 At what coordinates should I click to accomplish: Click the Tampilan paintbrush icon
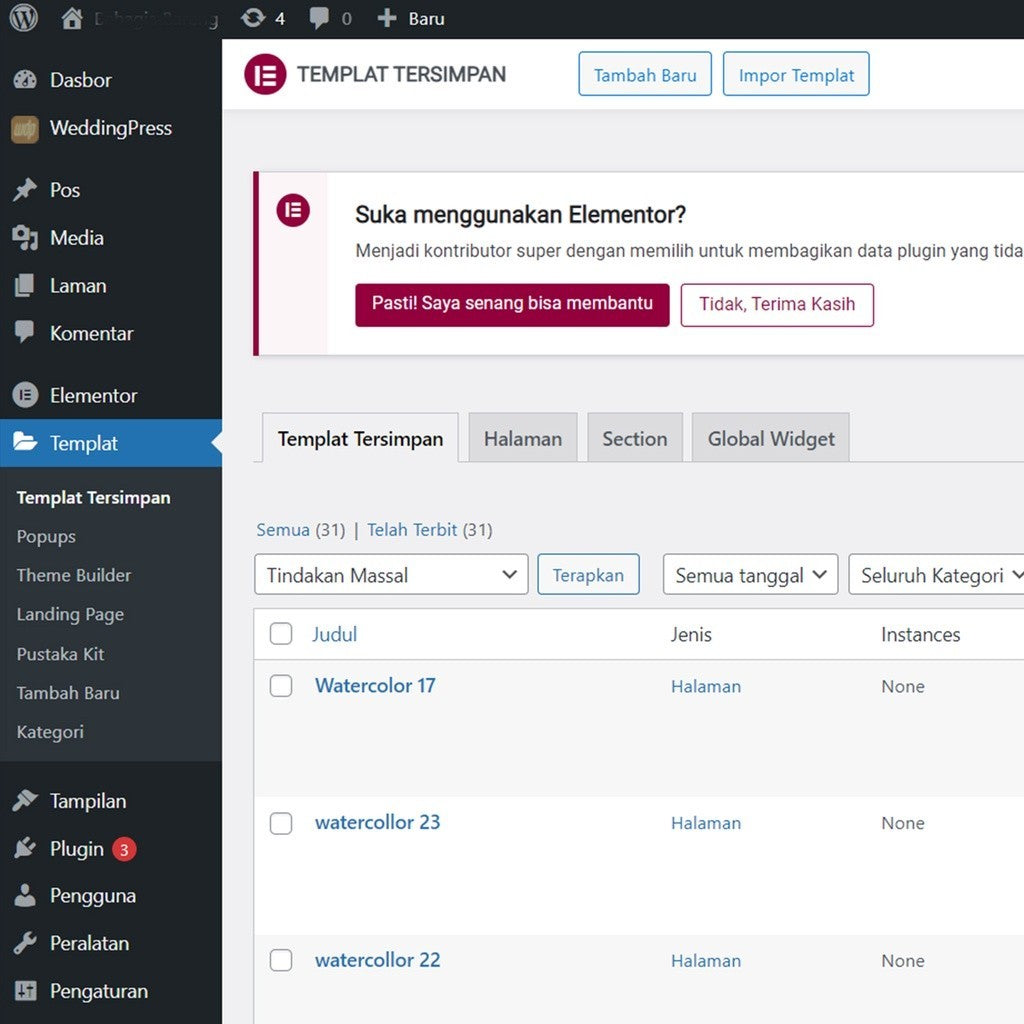(25, 801)
